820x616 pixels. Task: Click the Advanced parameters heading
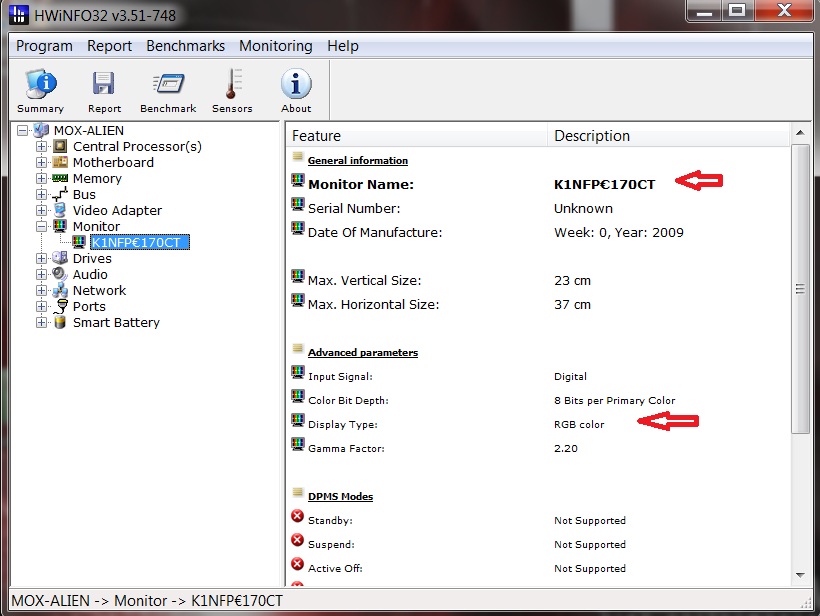363,352
